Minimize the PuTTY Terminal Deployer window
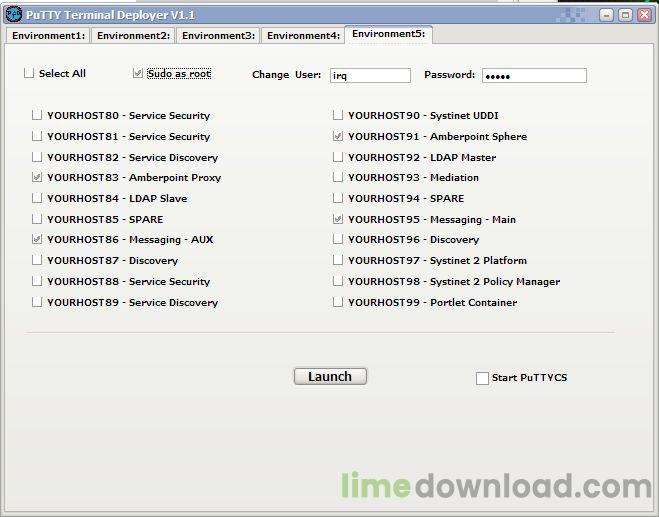This screenshot has width=659, height=517. (606, 15)
